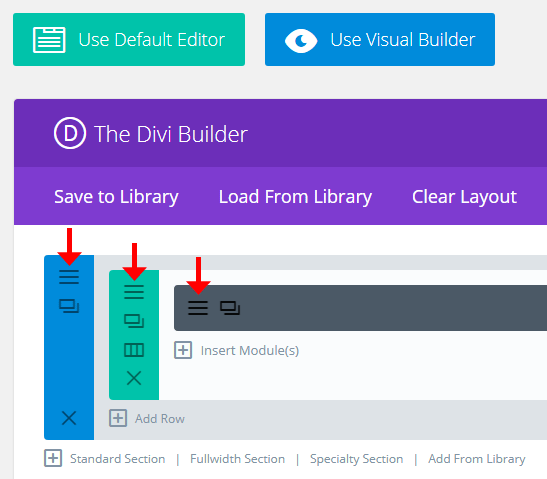
Task: Click The Divi Builder title text
Action: pyautogui.click(x=171, y=134)
